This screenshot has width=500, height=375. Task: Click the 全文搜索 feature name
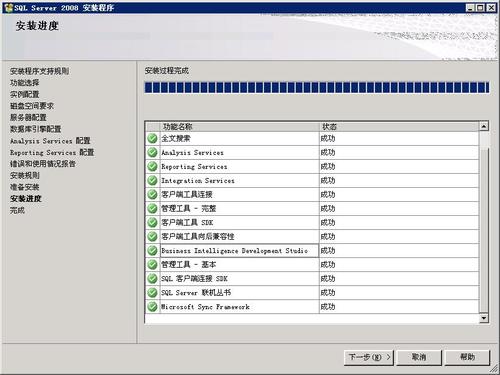coord(176,138)
